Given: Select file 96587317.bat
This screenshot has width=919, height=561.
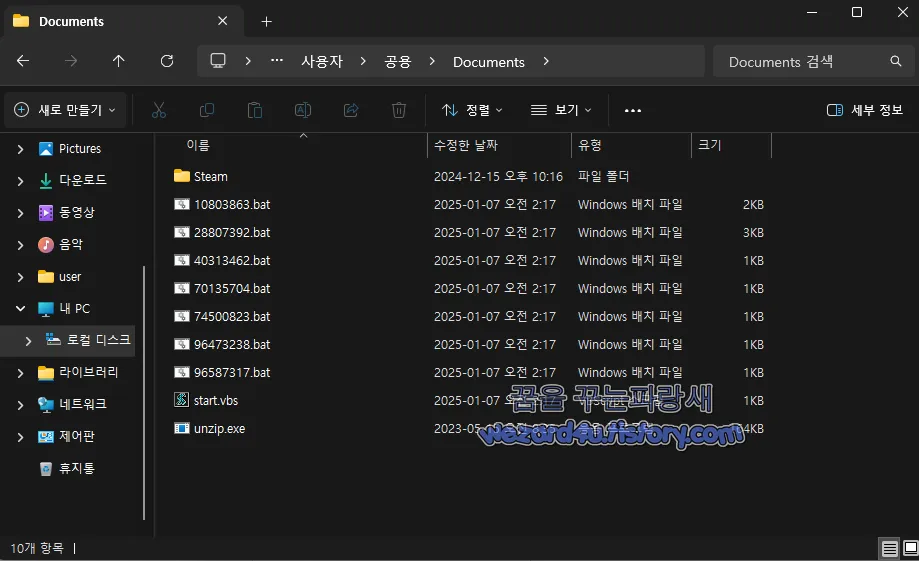Looking at the screenshot, I should (x=232, y=372).
